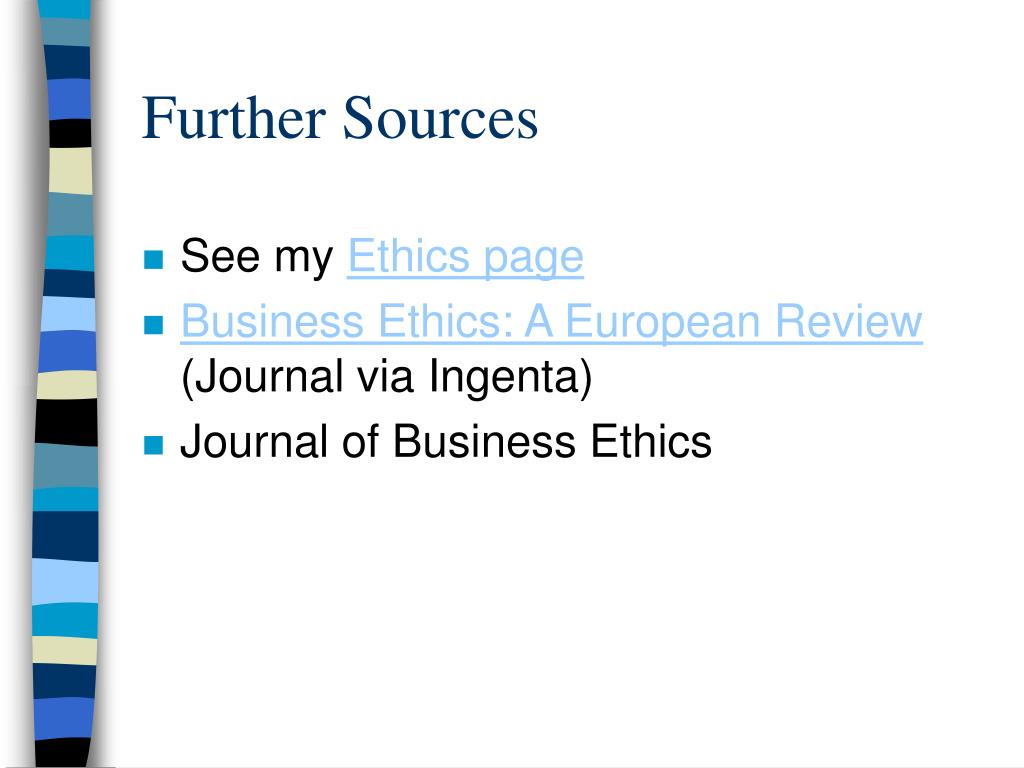Select the Journal of Business Ethics line
Viewport: 1024px width, 768px height.
(x=446, y=441)
